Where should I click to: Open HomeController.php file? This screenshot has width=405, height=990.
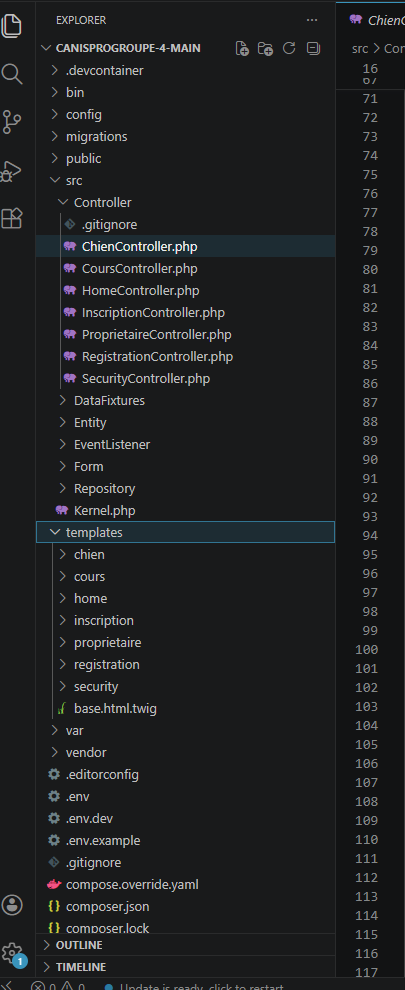pos(186,290)
